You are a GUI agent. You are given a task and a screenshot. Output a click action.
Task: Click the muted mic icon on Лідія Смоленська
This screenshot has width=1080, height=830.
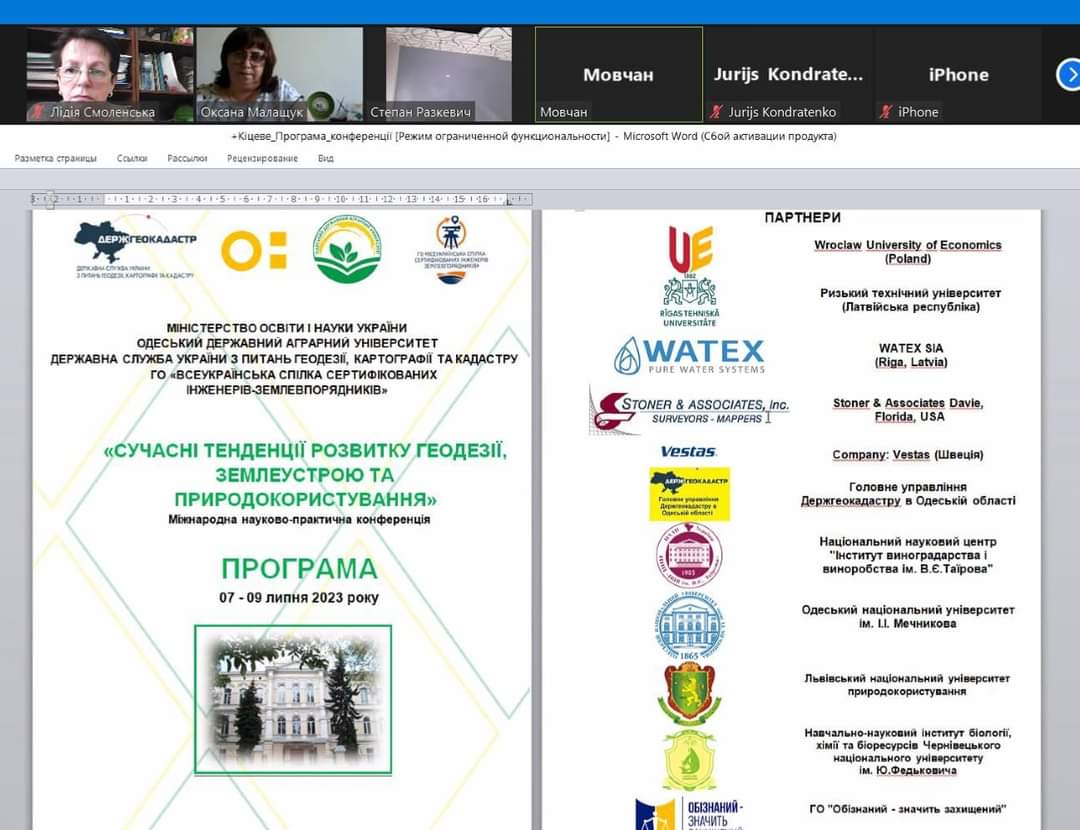pos(37,112)
